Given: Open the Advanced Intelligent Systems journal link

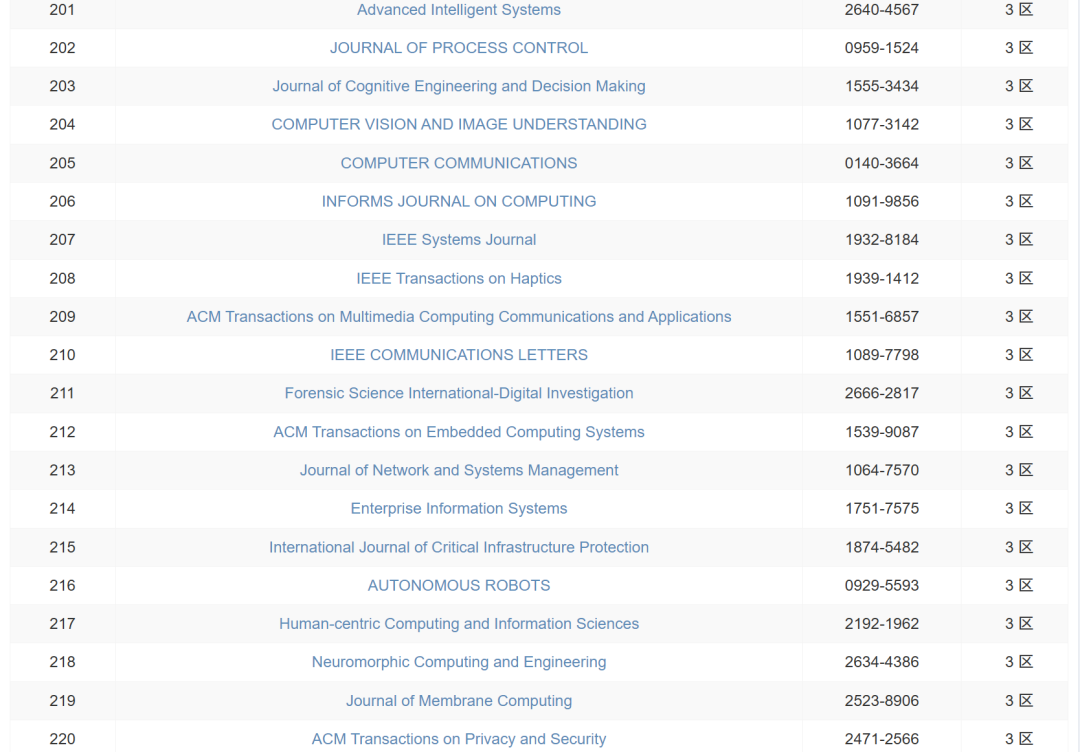Looking at the screenshot, I should pyautogui.click(x=459, y=10).
